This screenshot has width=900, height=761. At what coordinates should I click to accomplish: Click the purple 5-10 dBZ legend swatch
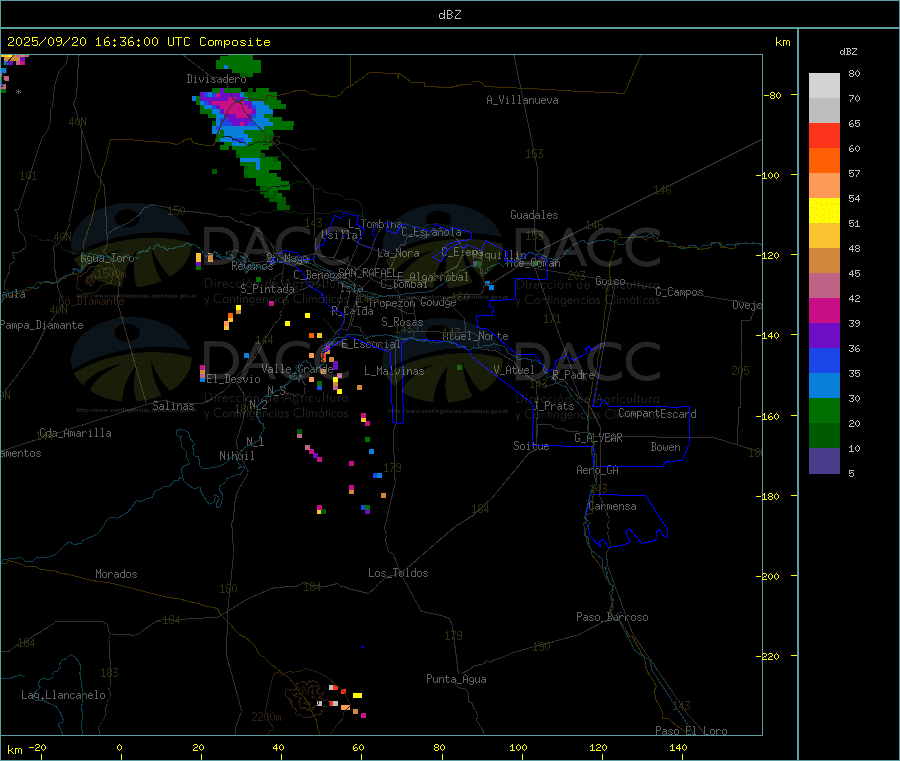[824, 461]
